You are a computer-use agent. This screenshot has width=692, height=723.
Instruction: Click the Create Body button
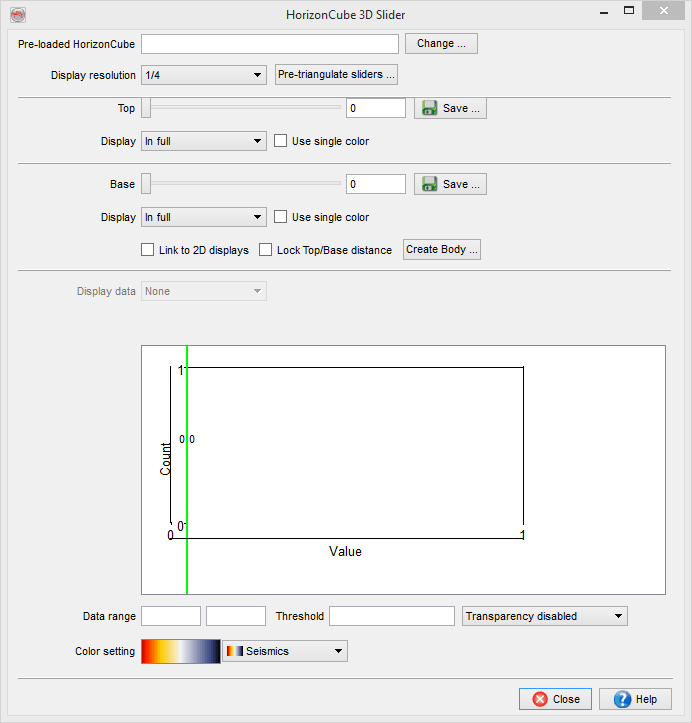pyautogui.click(x=442, y=249)
